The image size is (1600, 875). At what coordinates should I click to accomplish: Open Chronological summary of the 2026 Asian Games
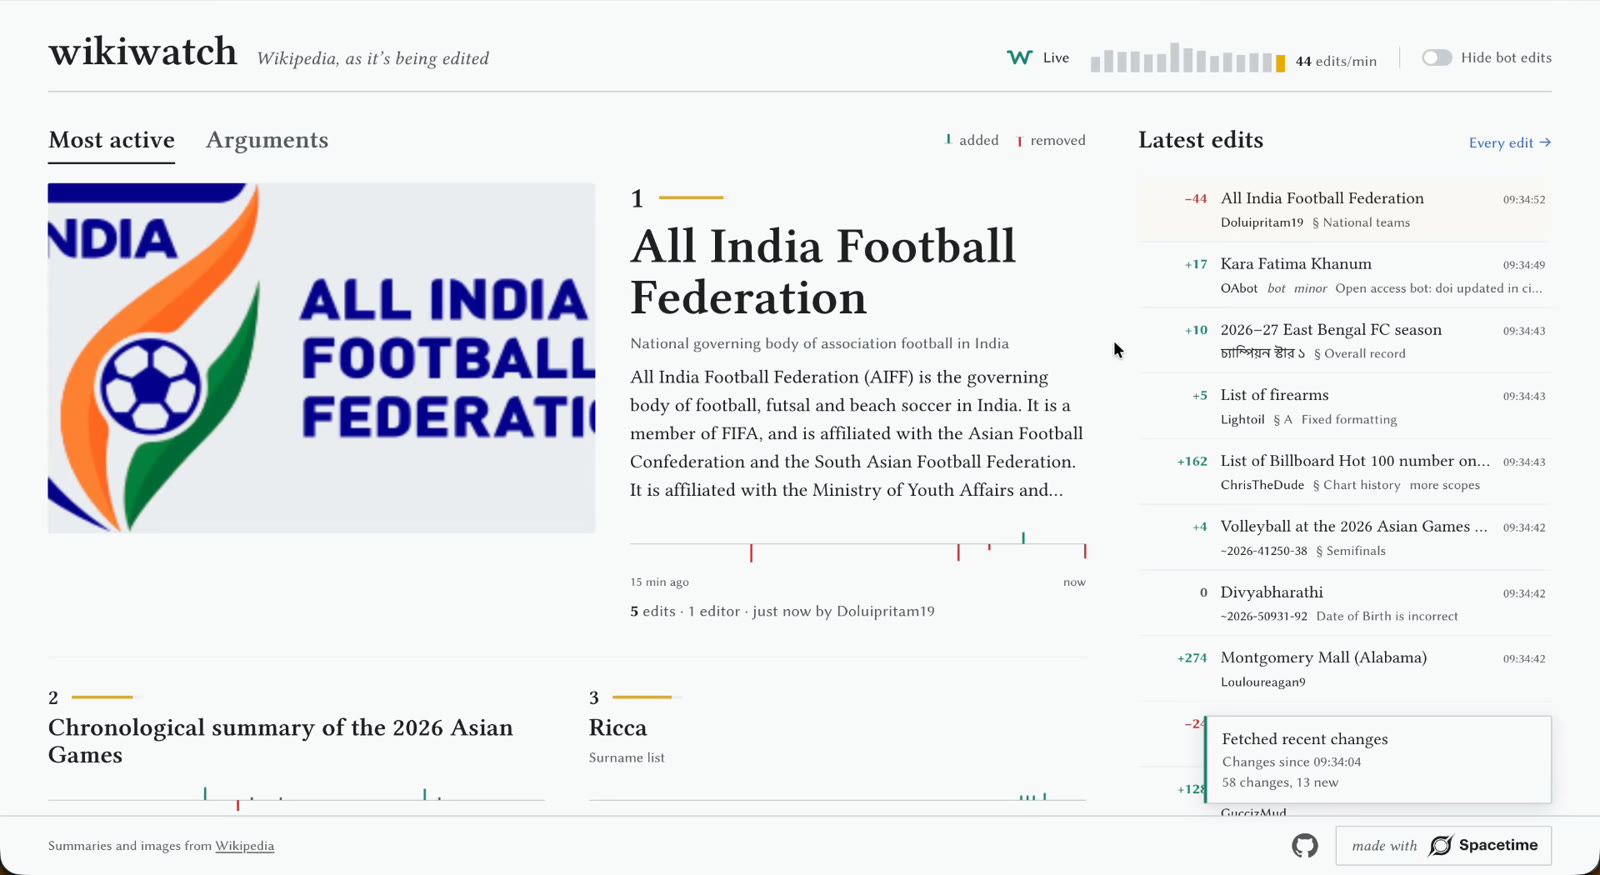[x=280, y=741]
